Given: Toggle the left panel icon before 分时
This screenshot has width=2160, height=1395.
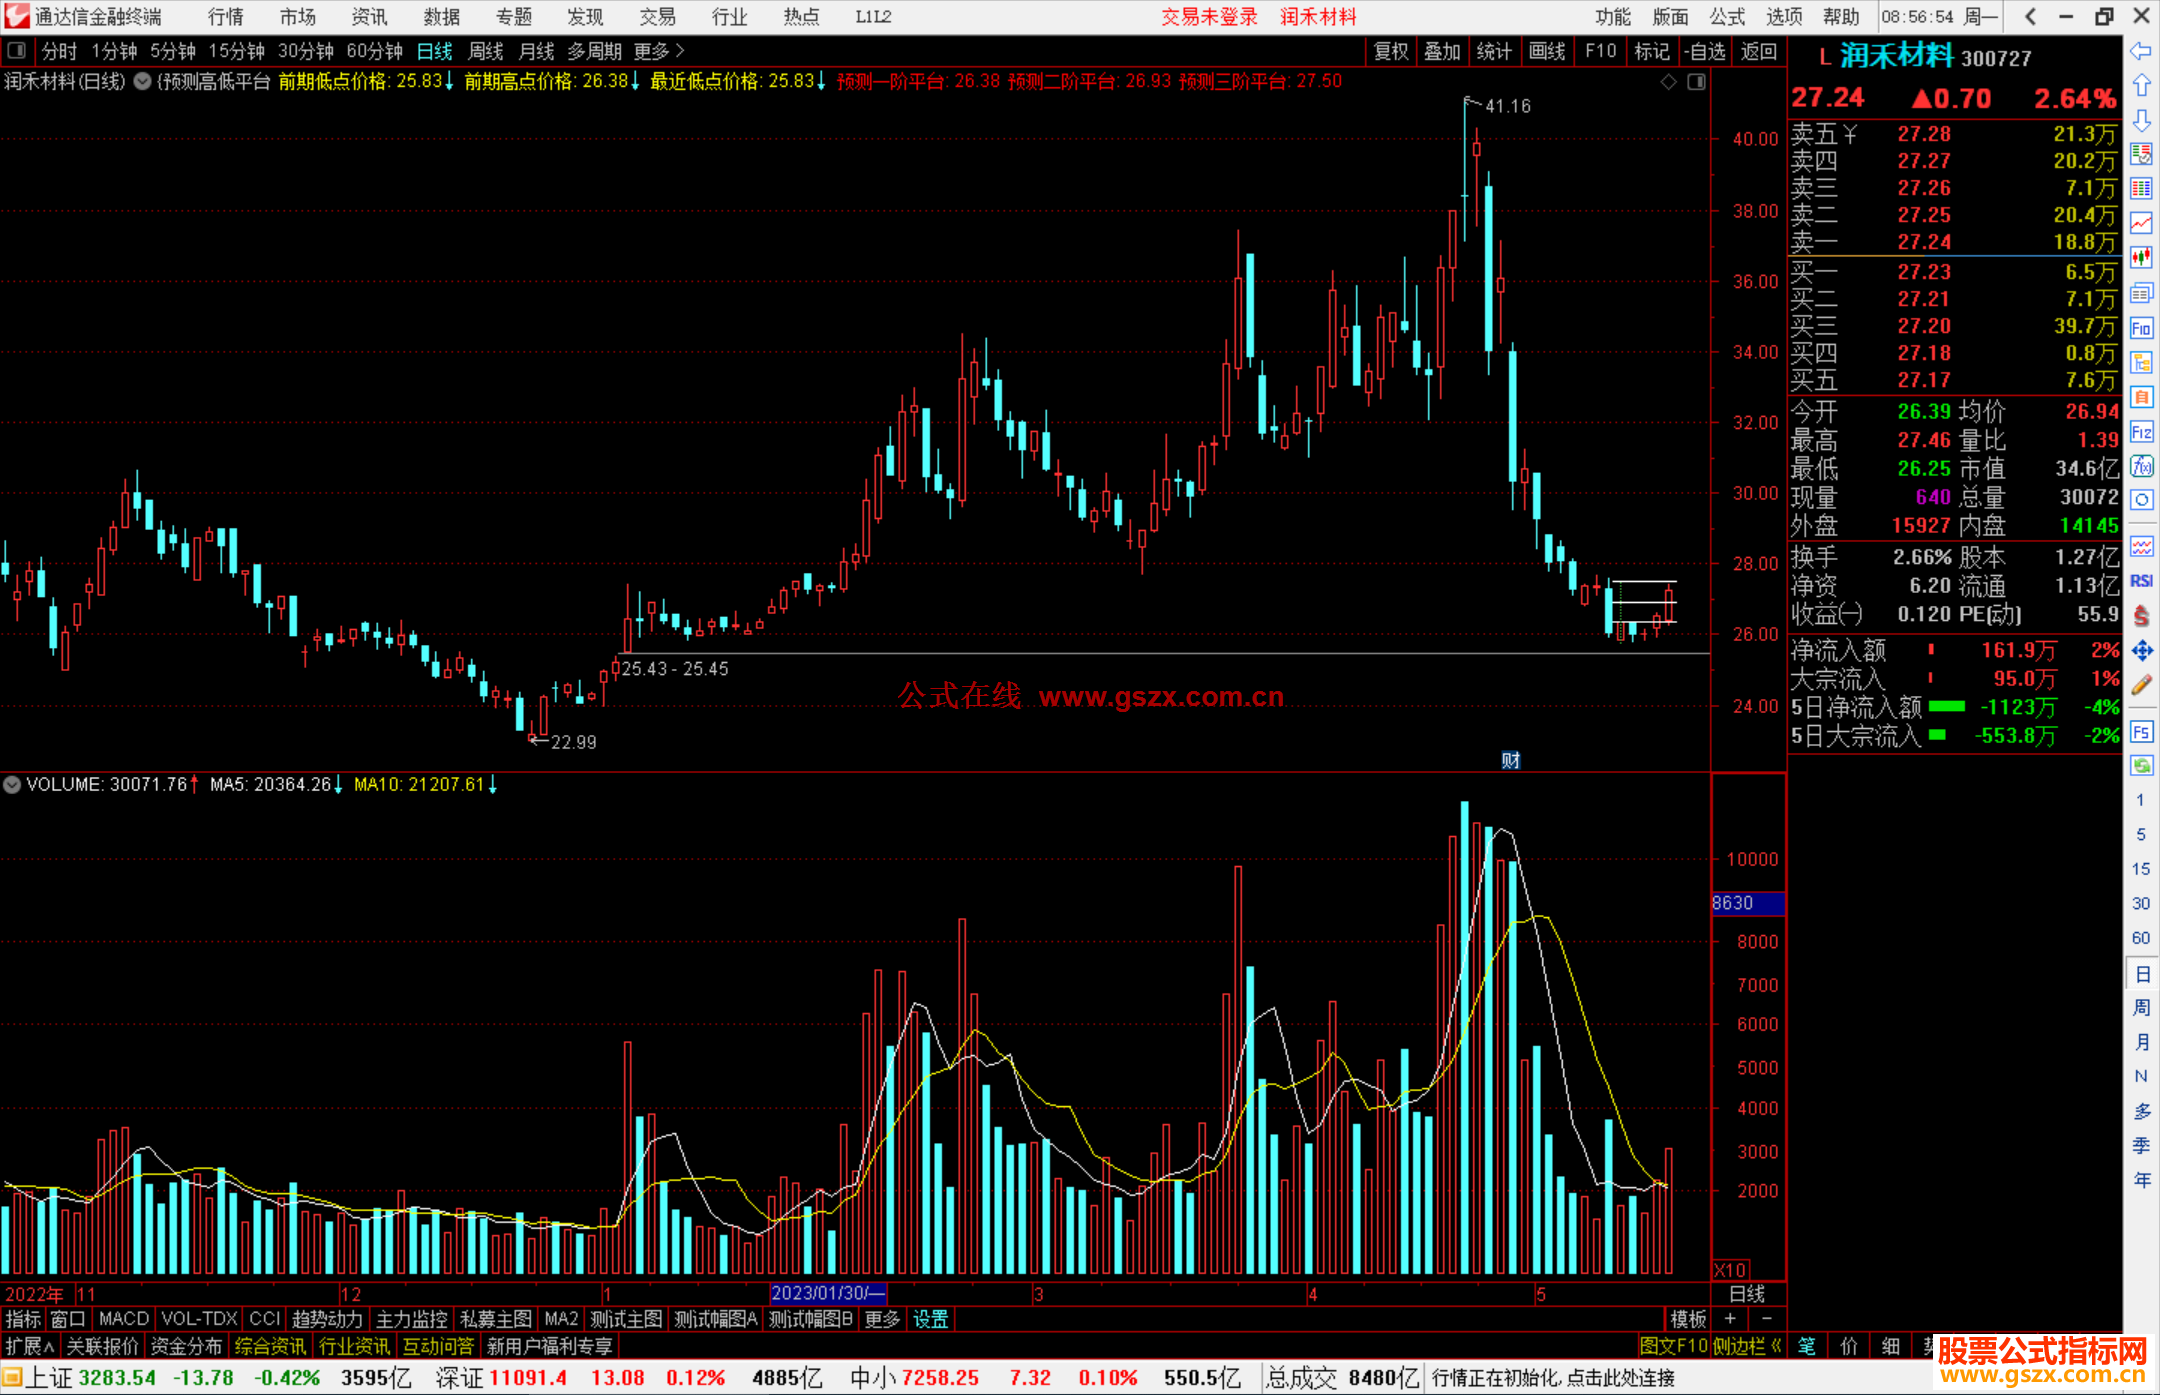Looking at the screenshot, I should click(x=17, y=51).
